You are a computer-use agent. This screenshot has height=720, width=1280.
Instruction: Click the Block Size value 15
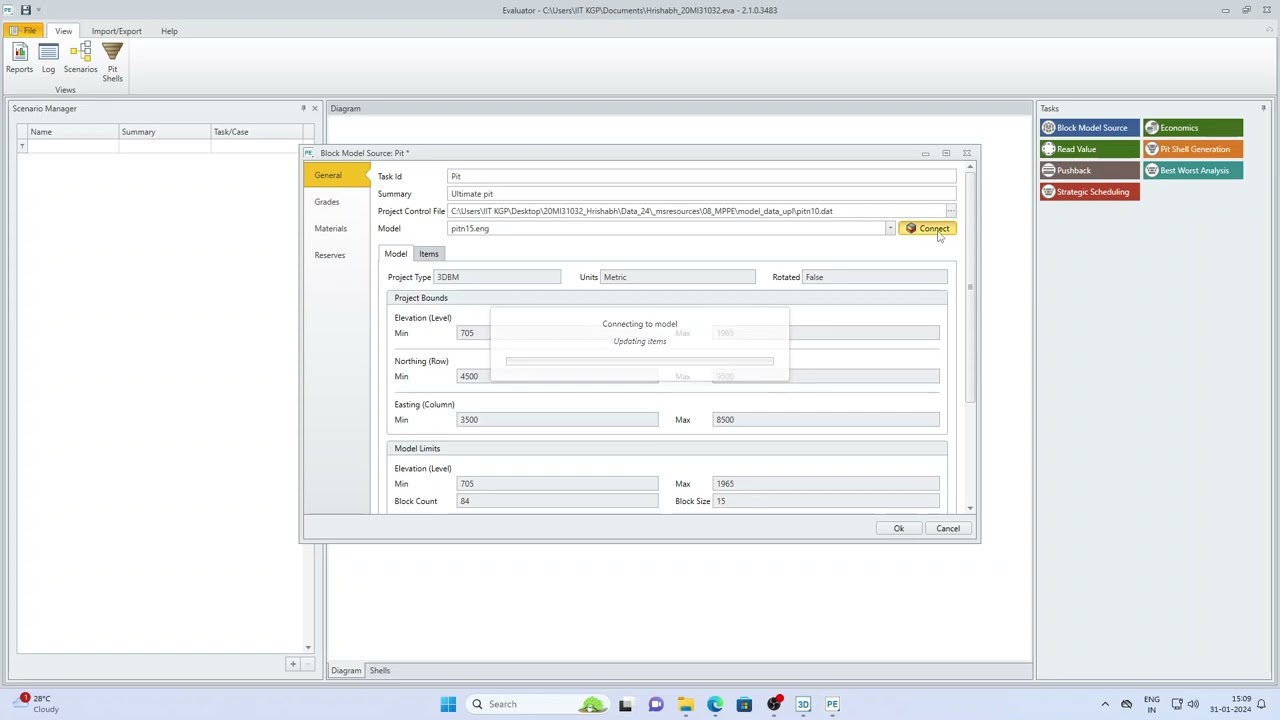[825, 501]
